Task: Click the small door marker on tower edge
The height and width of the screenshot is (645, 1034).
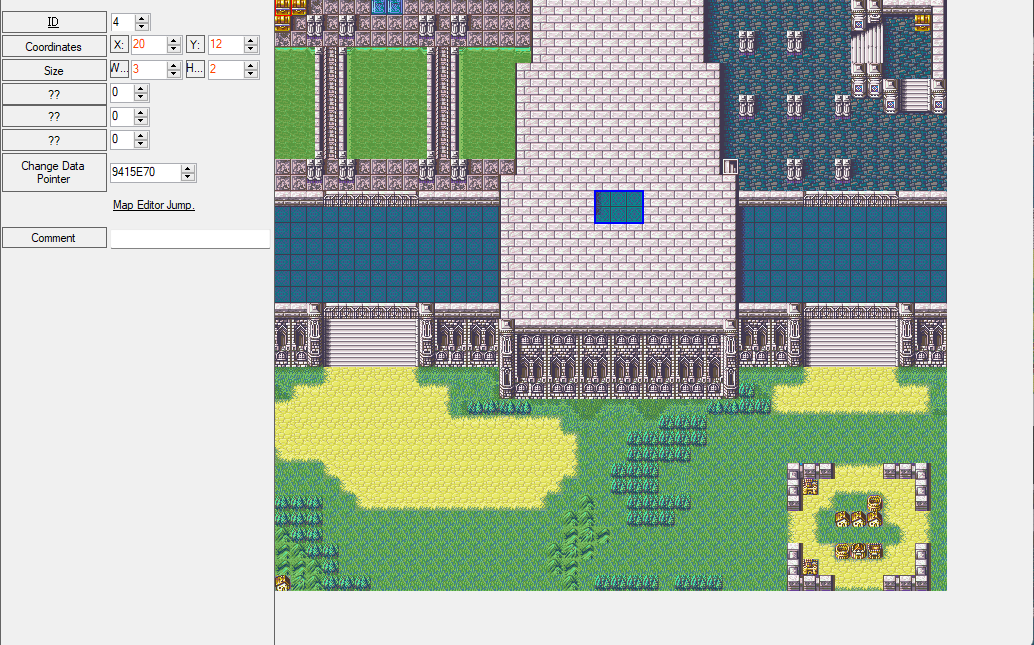Action: pos(730,167)
